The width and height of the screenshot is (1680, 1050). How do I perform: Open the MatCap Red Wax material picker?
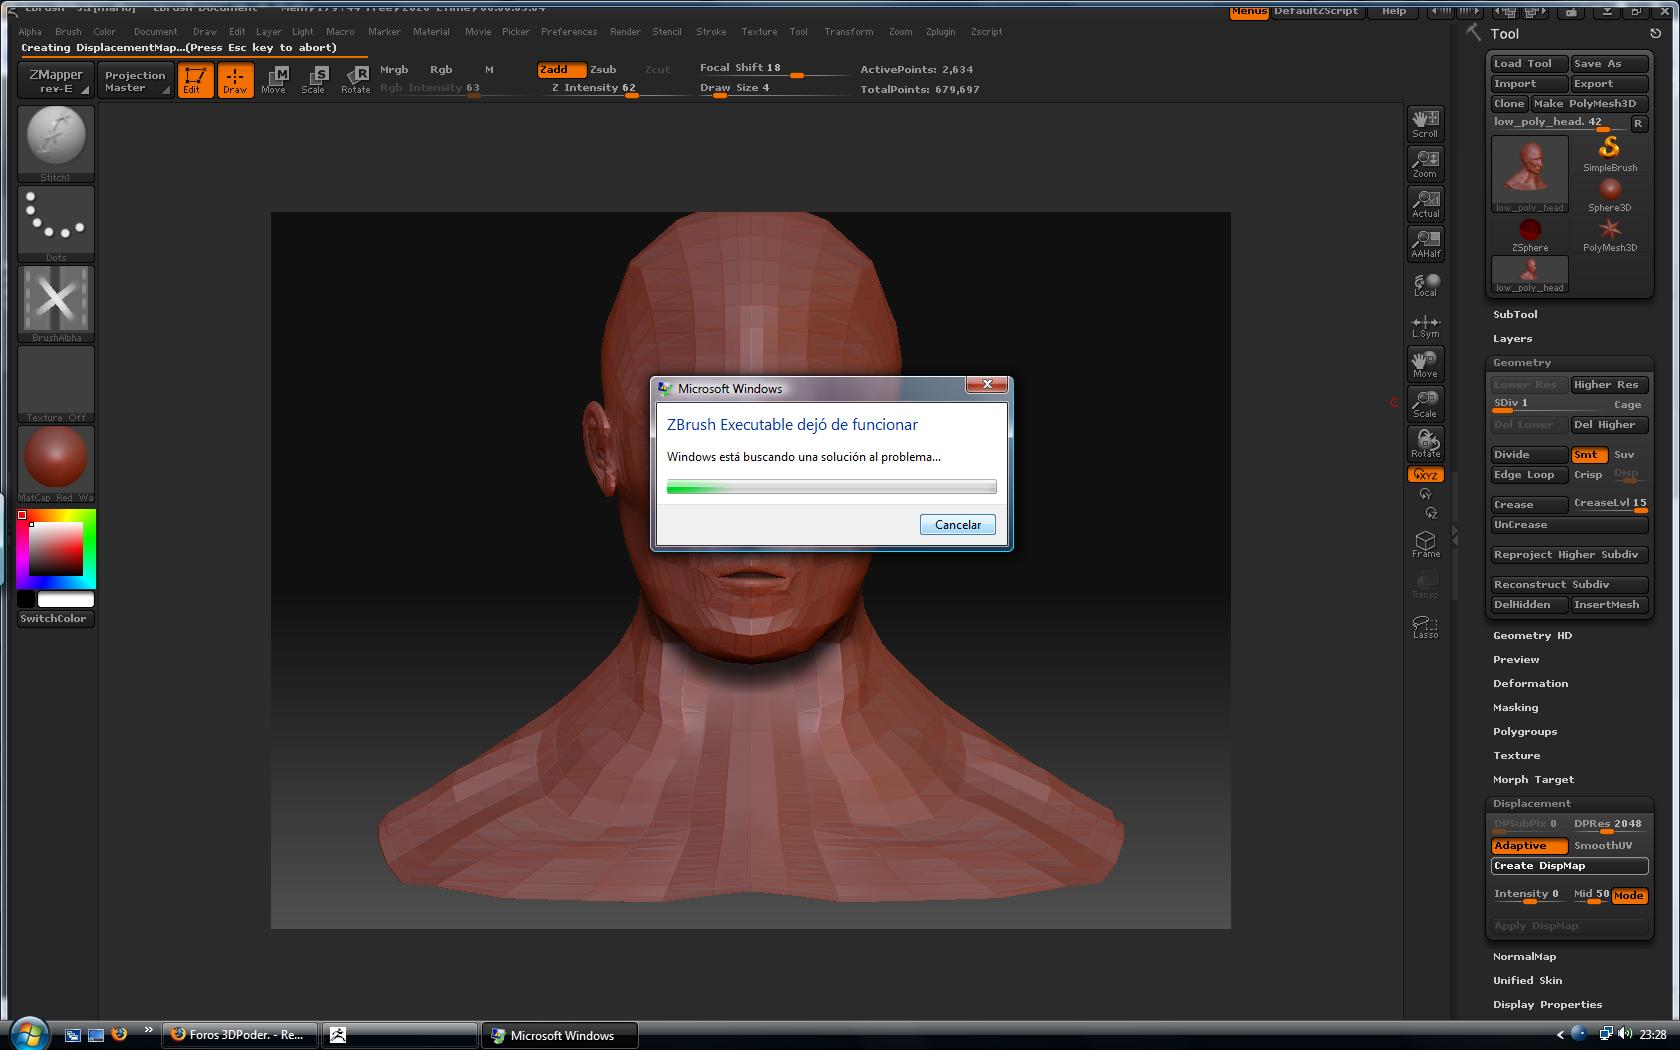56,464
